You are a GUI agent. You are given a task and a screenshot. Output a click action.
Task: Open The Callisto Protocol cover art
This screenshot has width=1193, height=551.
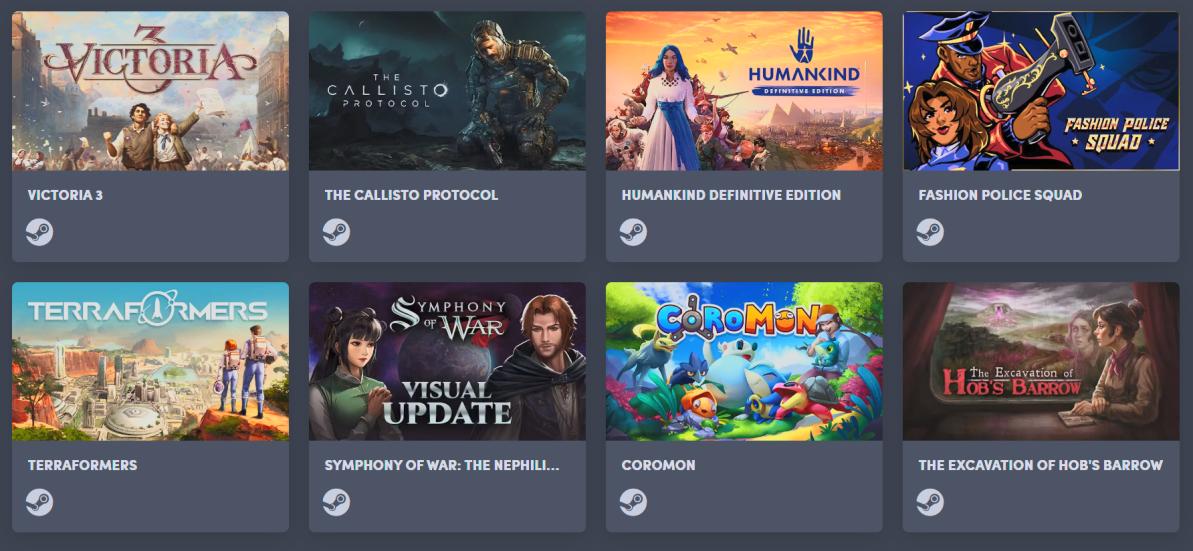point(447,91)
